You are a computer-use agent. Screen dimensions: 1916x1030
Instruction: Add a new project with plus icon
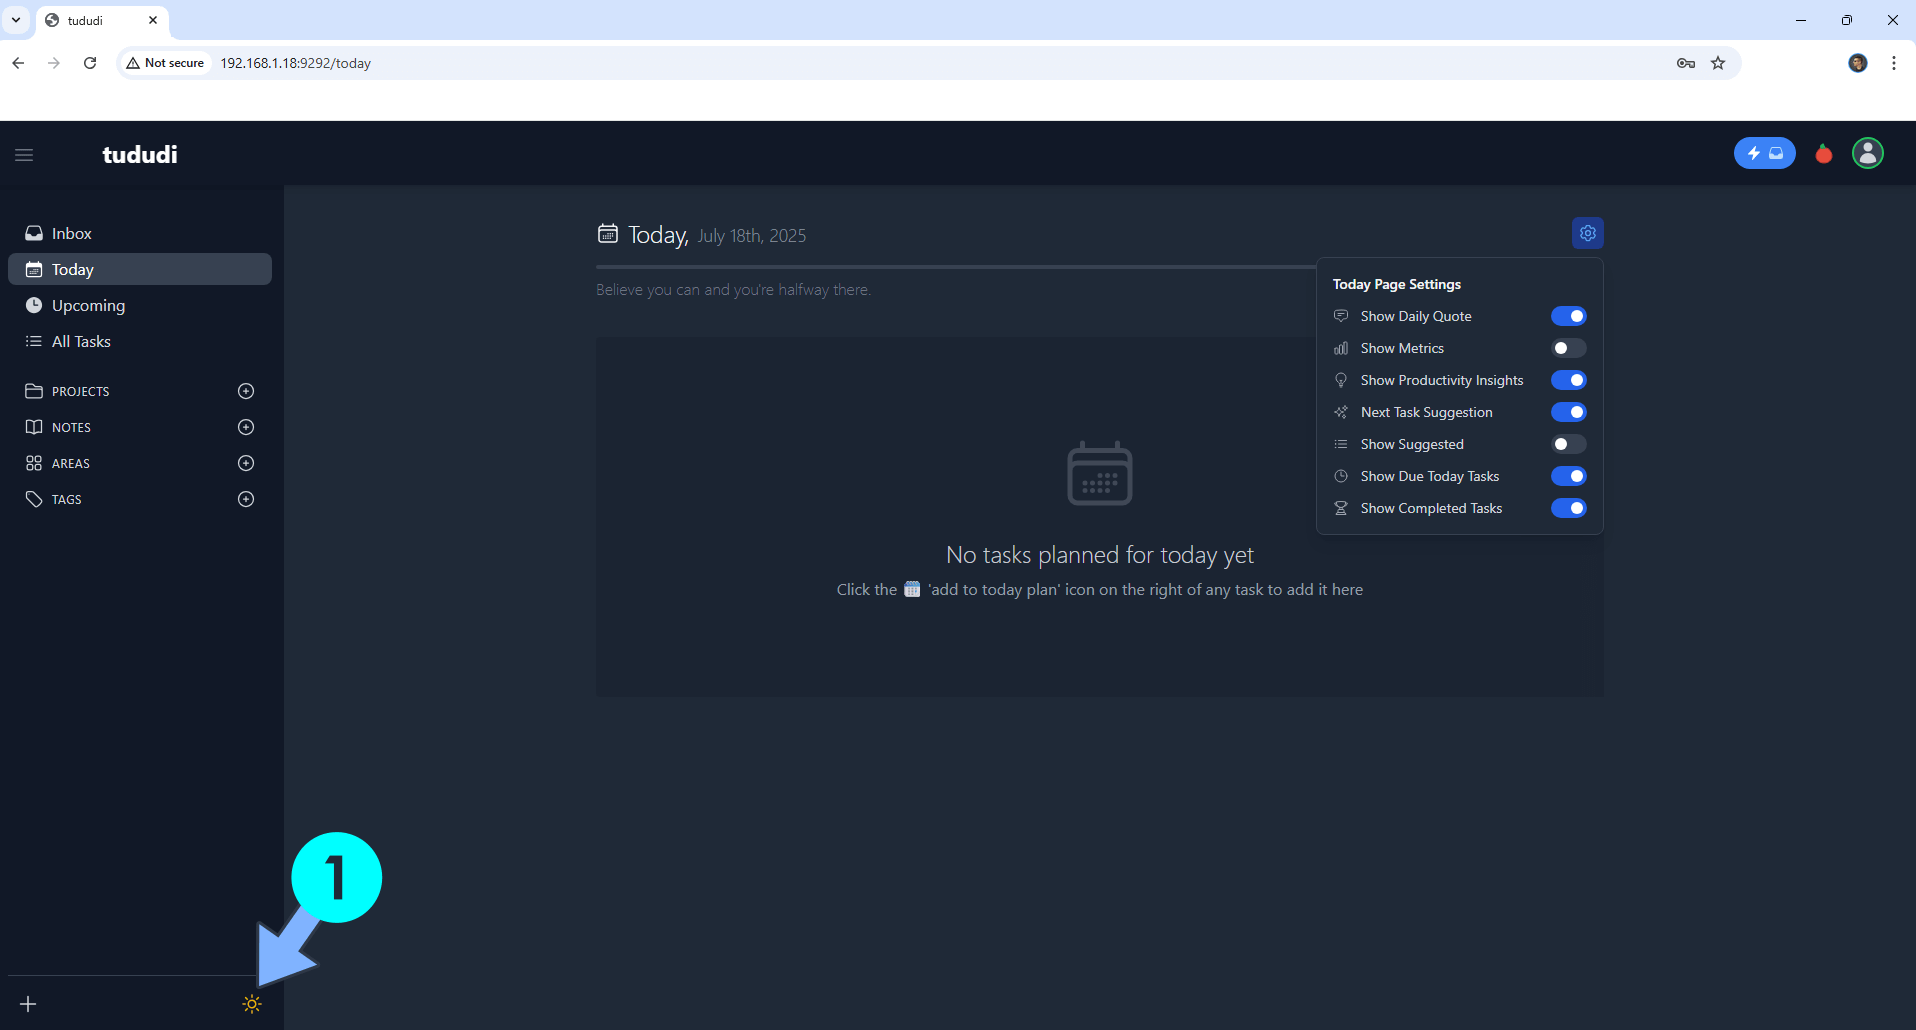(x=246, y=391)
